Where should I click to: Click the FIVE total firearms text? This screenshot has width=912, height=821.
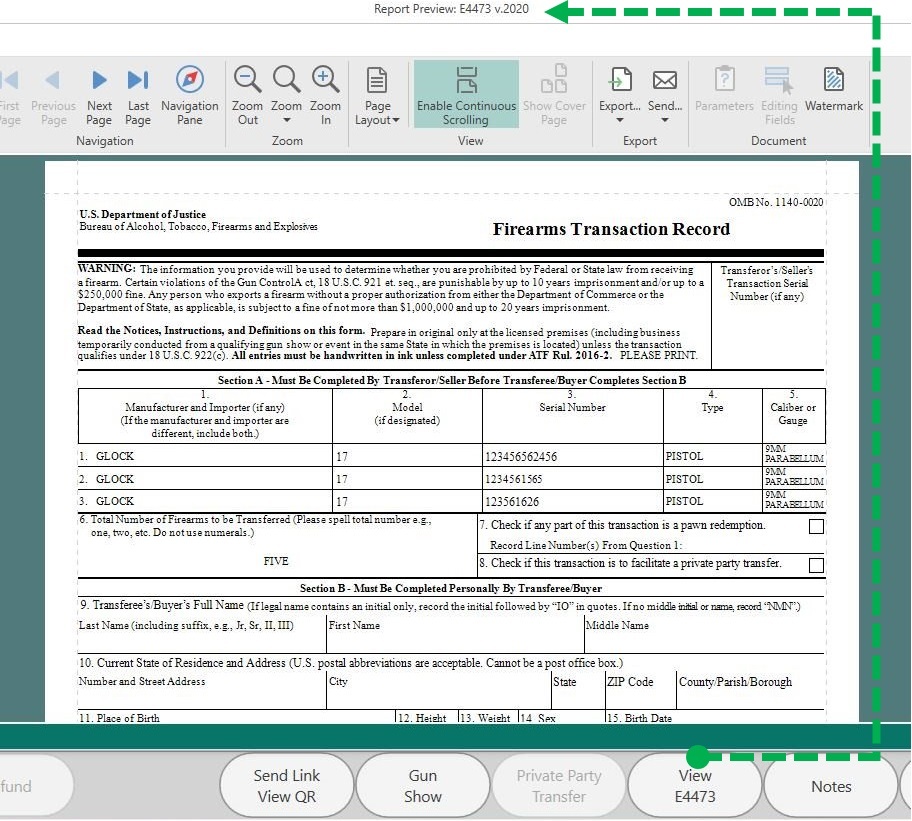[276, 561]
